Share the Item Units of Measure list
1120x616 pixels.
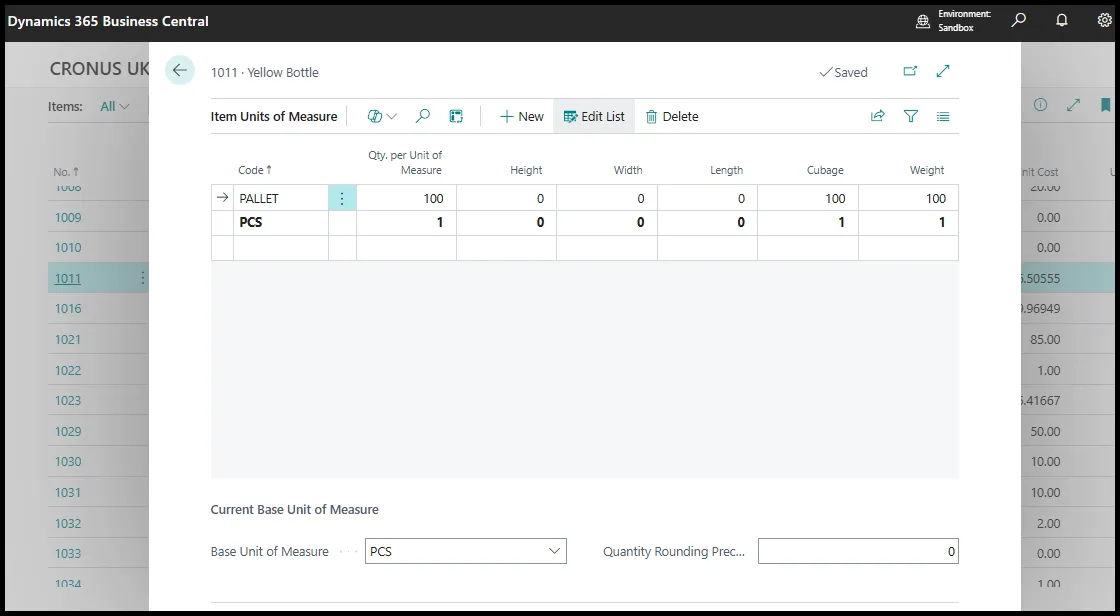878,116
